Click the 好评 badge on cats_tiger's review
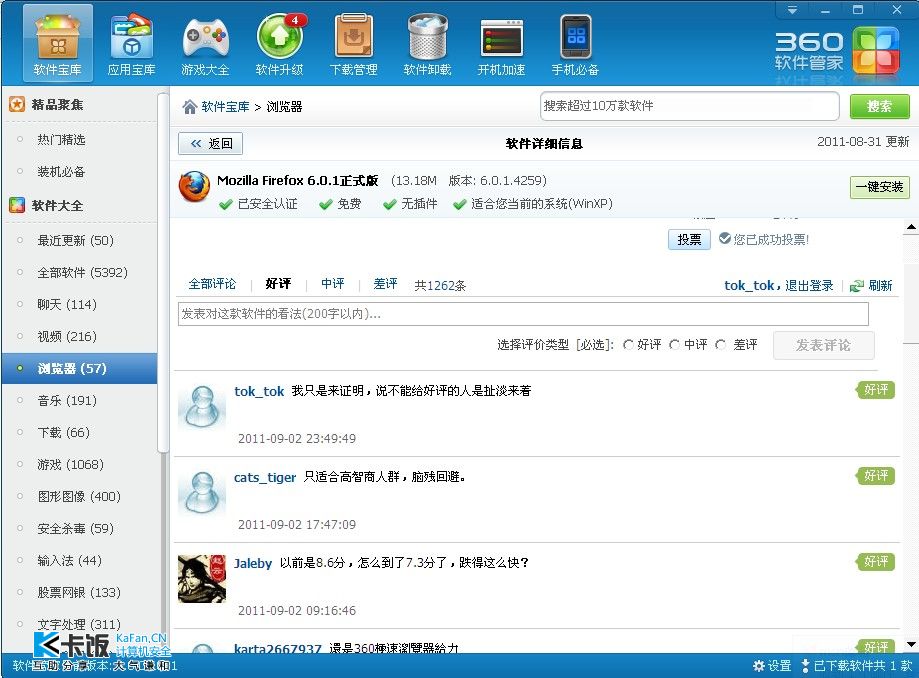This screenshot has height=678, width=919. click(876, 475)
